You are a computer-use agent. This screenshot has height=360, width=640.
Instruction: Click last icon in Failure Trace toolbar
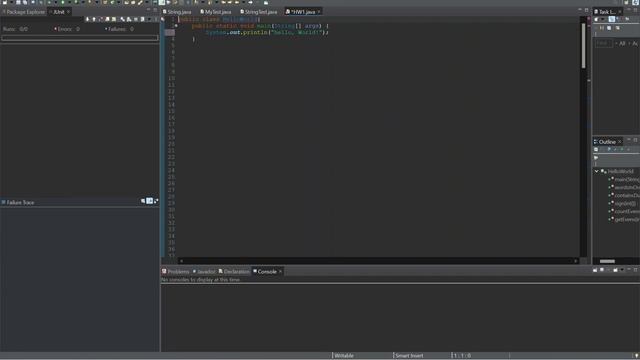tap(156, 201)
